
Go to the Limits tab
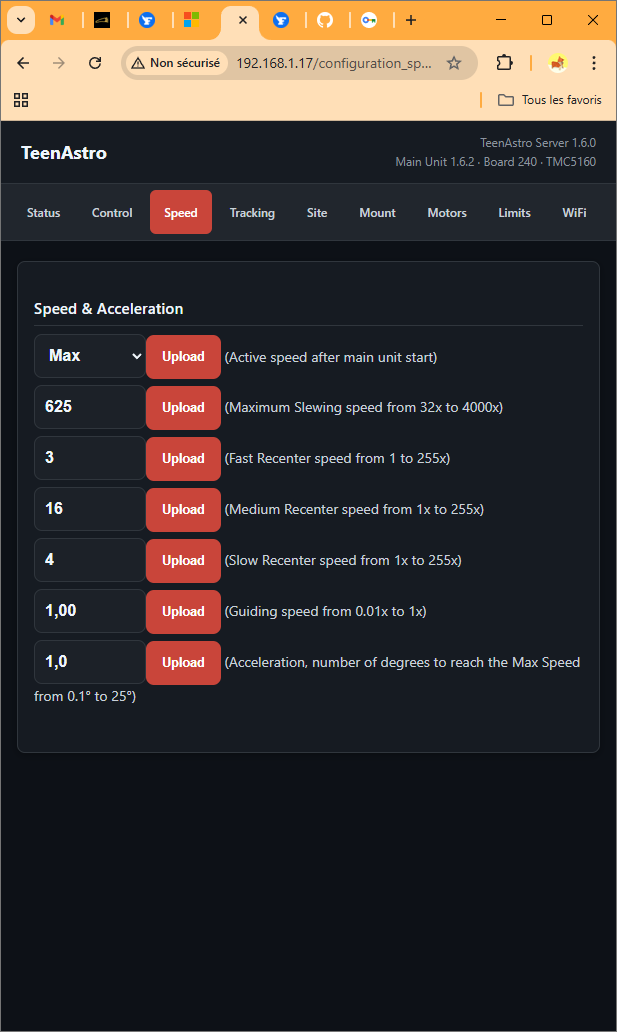[x=514, y=212]
